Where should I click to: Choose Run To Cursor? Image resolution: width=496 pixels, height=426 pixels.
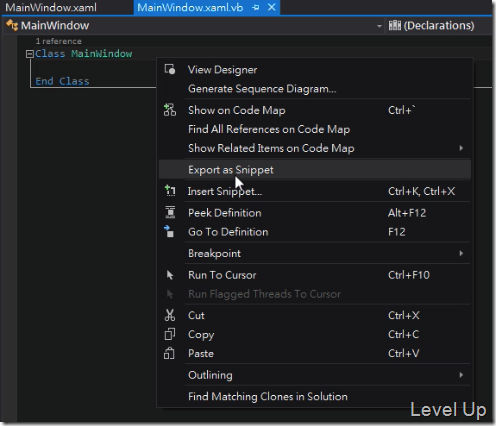[x=315, y=275]
